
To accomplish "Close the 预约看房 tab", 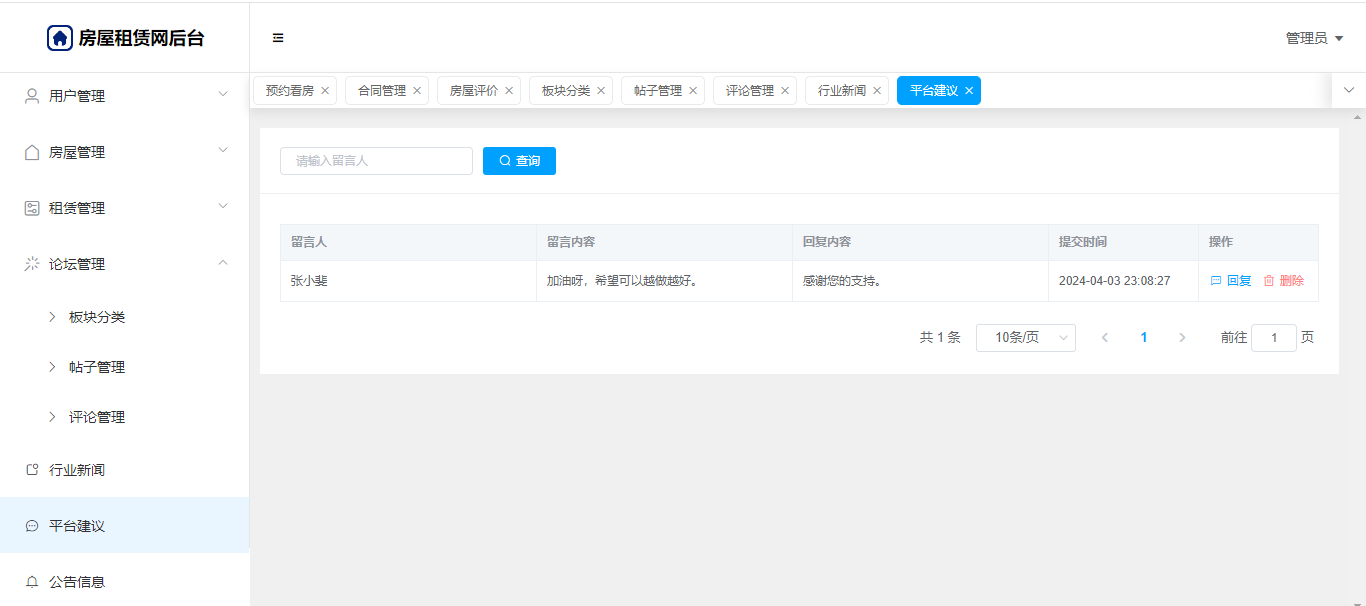I will click(x=325, y=91).
